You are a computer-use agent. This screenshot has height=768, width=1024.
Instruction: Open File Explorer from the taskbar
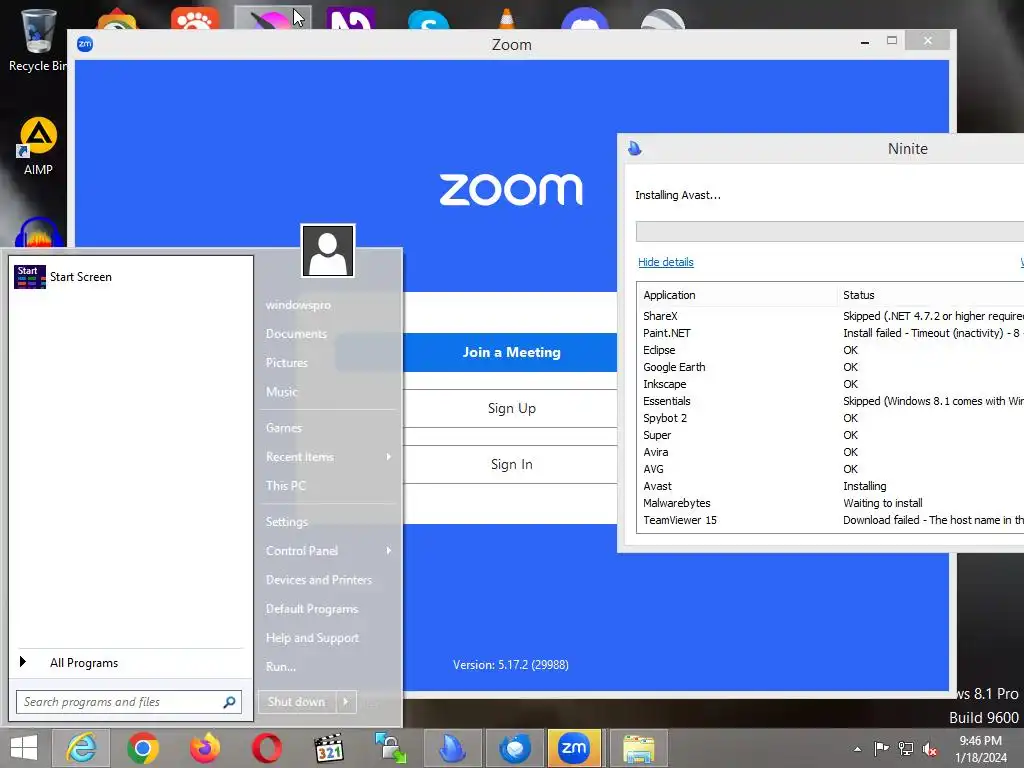point(638,748)
